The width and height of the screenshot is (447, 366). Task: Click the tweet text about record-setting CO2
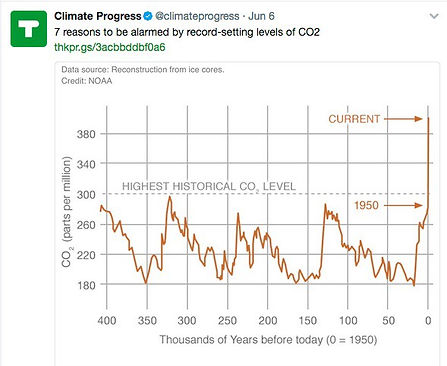point(187,32)
